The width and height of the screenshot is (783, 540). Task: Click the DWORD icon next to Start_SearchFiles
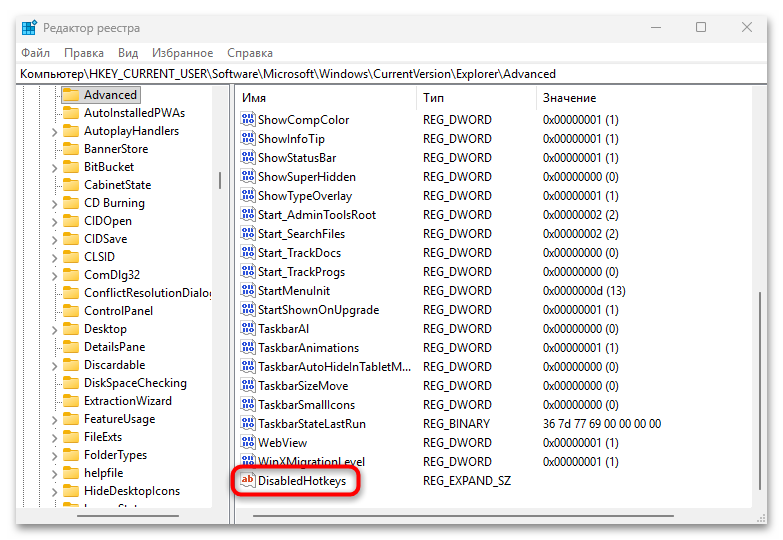[248, 233]
